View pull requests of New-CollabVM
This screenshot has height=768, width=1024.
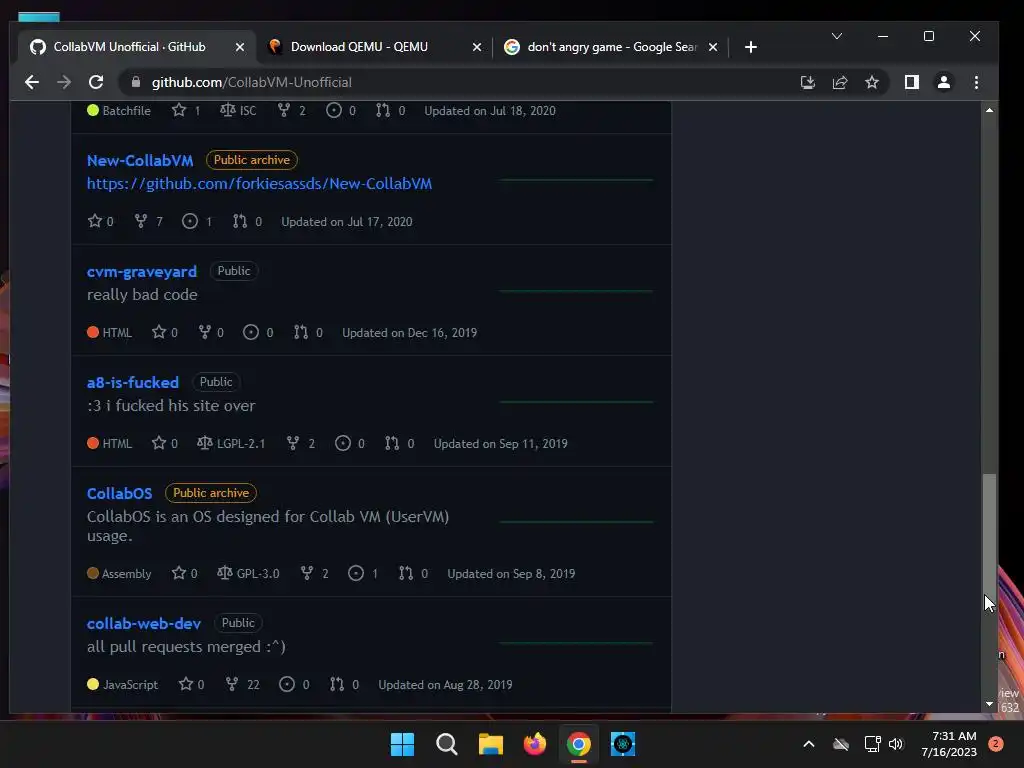[x=248, y=221]
